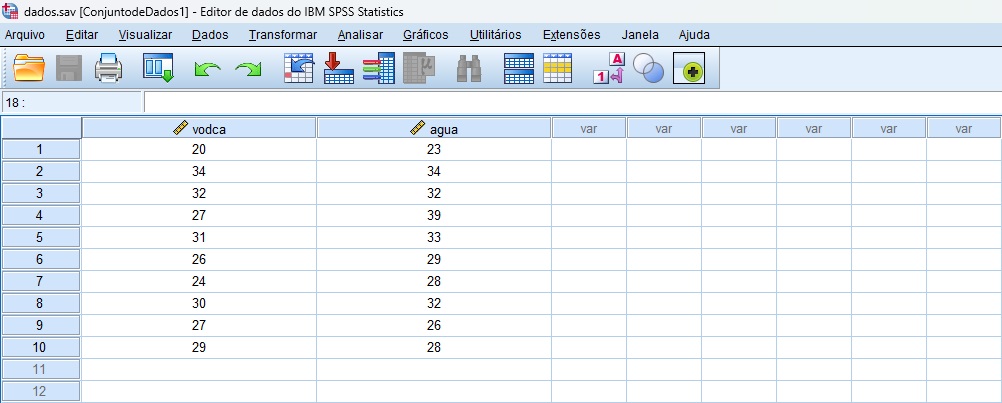This screenshot has height=403, width=1002.
Task: Select row 4 header
Action: click(x=40, y=215)
